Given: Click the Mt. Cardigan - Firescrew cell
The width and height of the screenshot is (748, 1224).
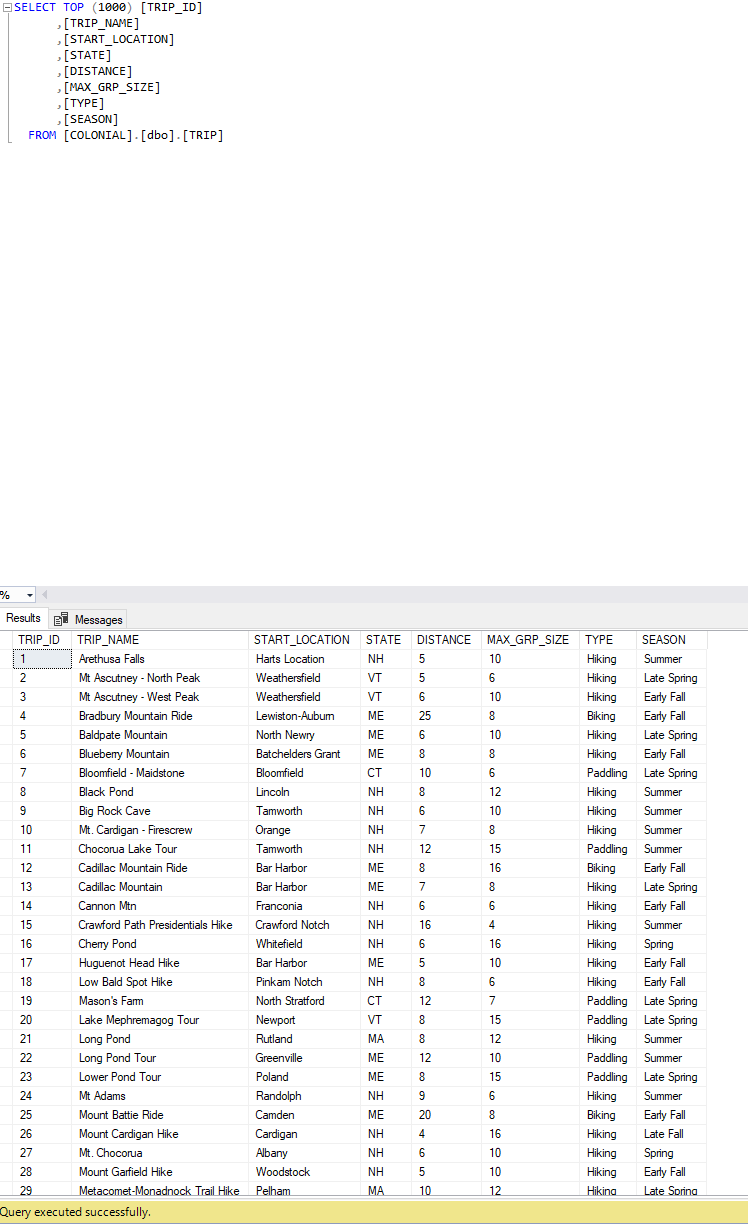Looking at the screenshot, I should coord(161,830).
